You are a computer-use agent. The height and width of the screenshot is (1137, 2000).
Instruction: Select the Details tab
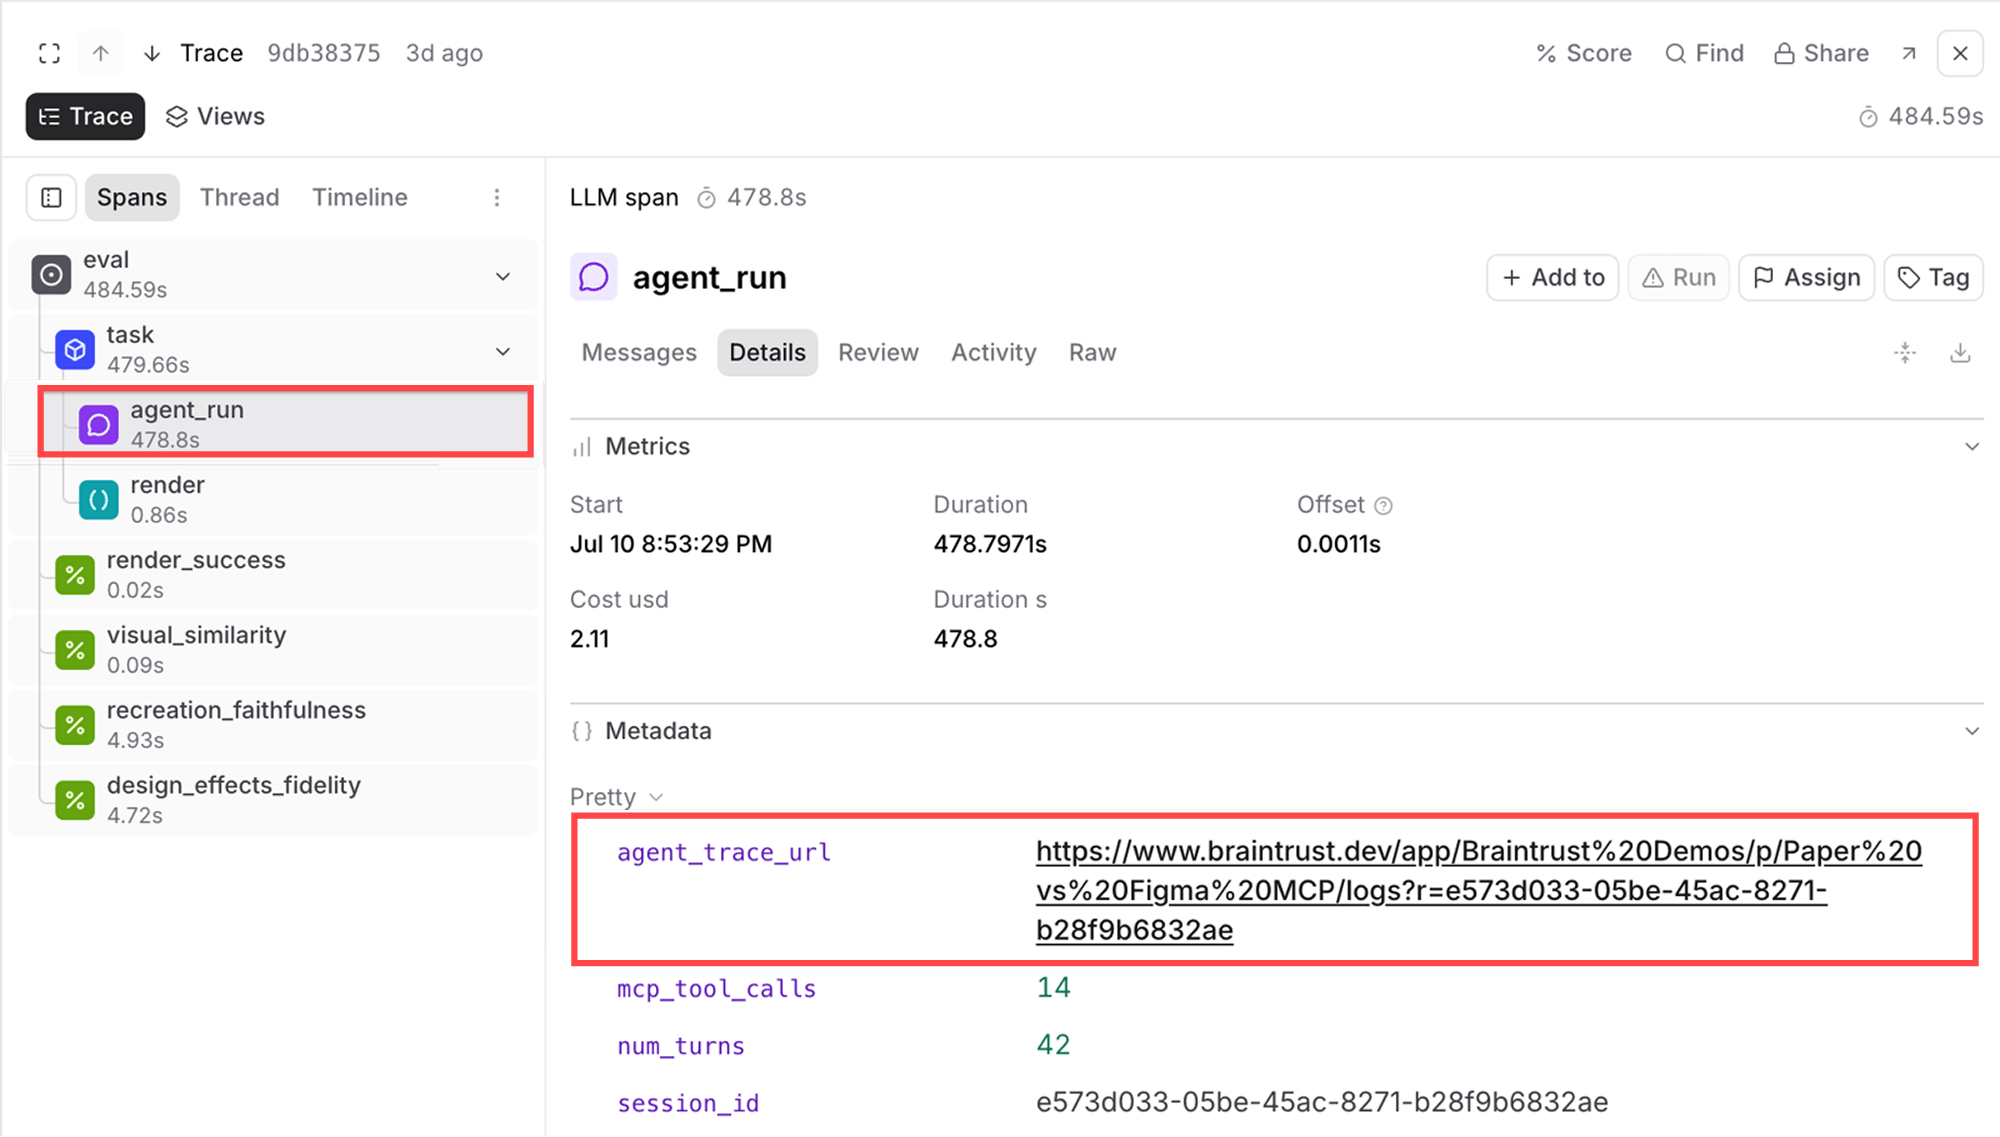767,353
